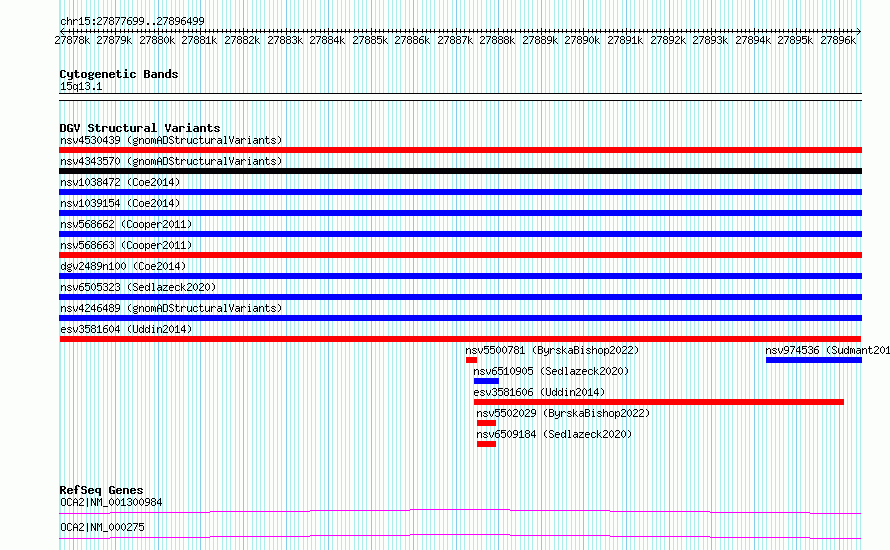Select the 15q13.1 cytogenetic band bar
Screen dimensions: 890x550
pos(460,97)
